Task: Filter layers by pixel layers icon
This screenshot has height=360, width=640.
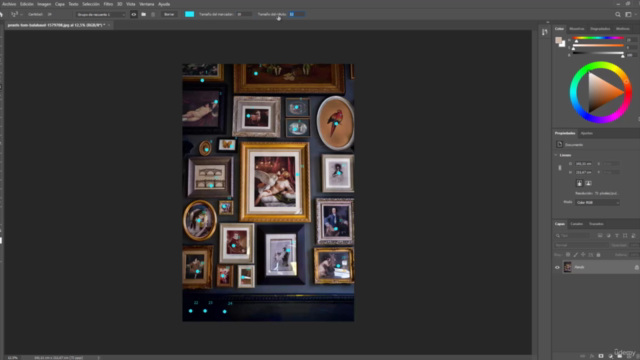Action: tap(600, 236)
